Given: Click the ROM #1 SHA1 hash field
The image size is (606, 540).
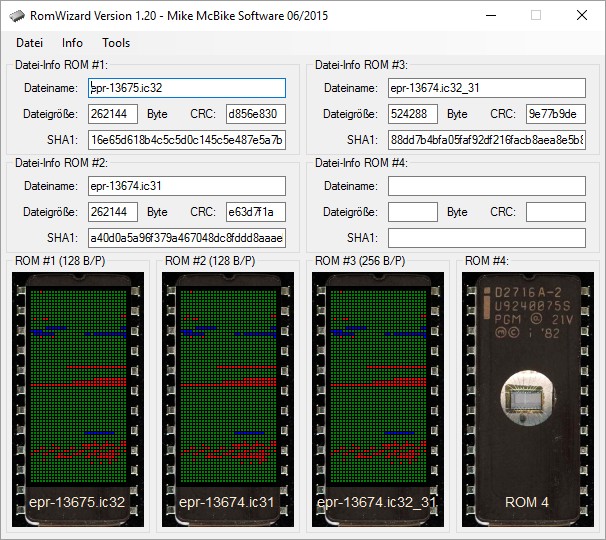Looking at the screenshot, I should tap(187, 139).
